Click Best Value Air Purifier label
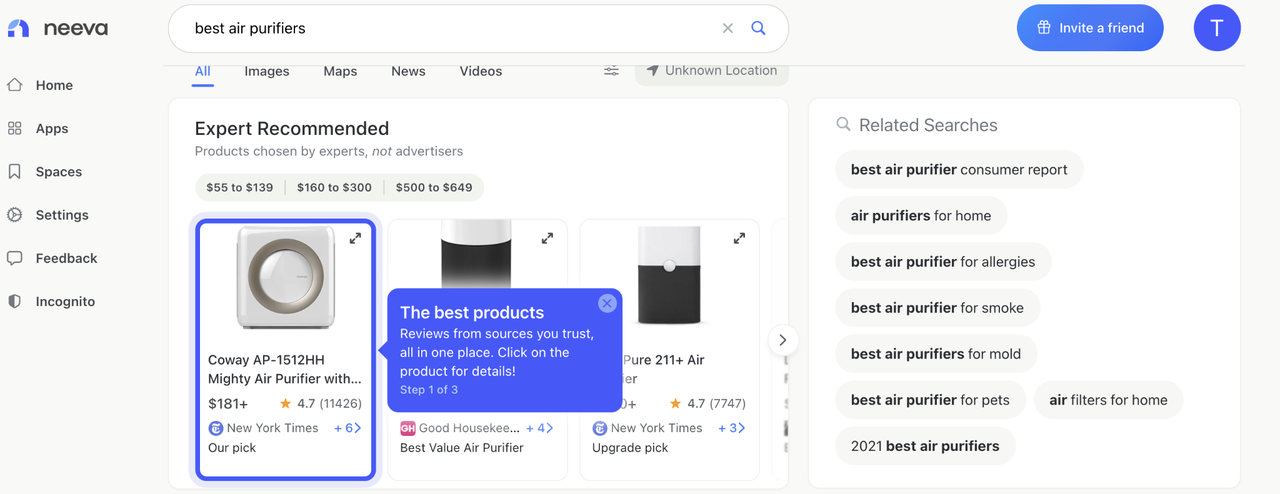Screen dimensions: 1280x494 [462, 448]
